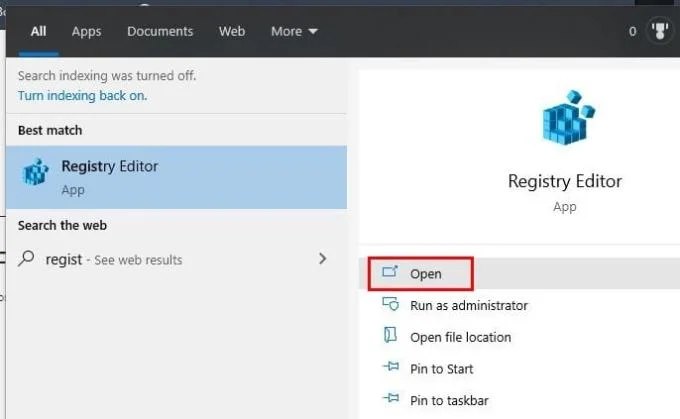This screenshot has height=419, width=680.
Task: Click Registry Editor icon in best match
Action: (35, 172)
